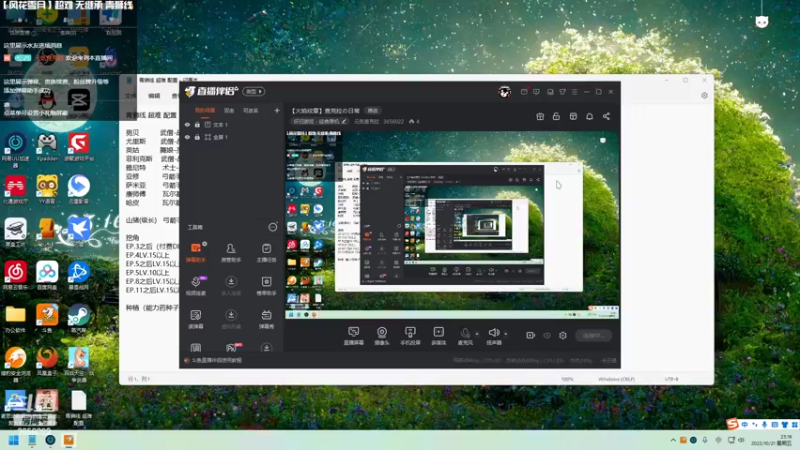
Task: Click the notification bell in the streaming app
Action: [589, 116]
